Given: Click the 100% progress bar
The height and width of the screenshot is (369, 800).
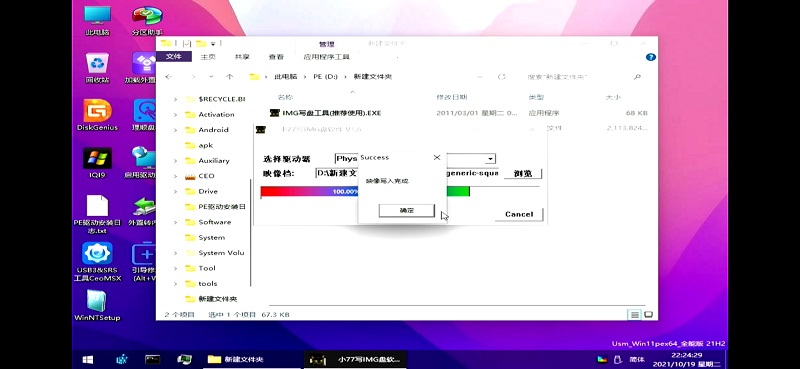Looking at the screenshot, I should coord(365,192).
